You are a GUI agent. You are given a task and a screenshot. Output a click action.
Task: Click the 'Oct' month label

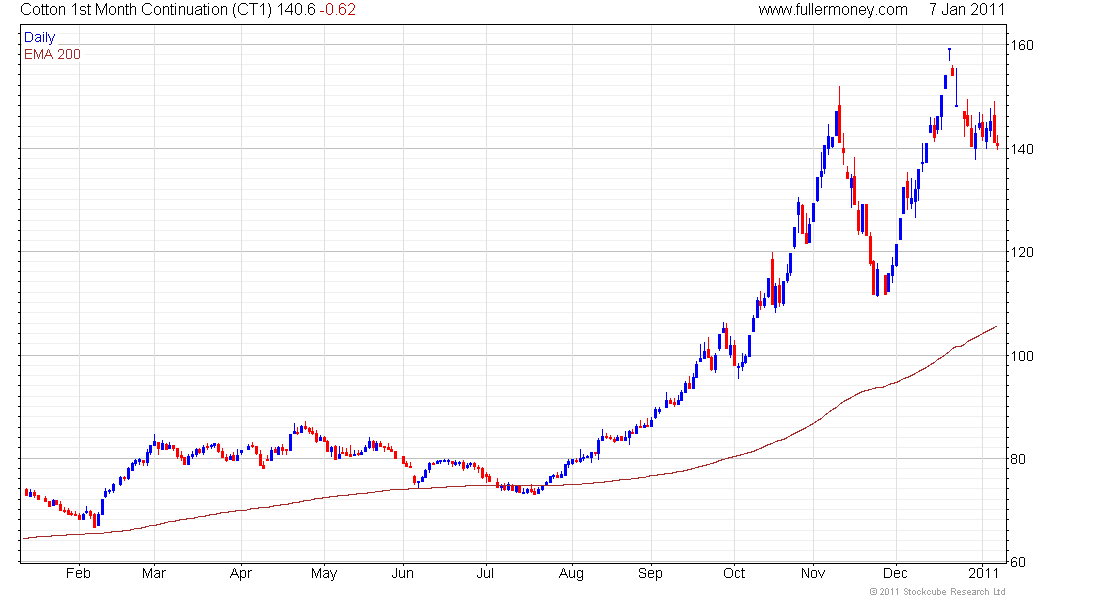(734, 573)
